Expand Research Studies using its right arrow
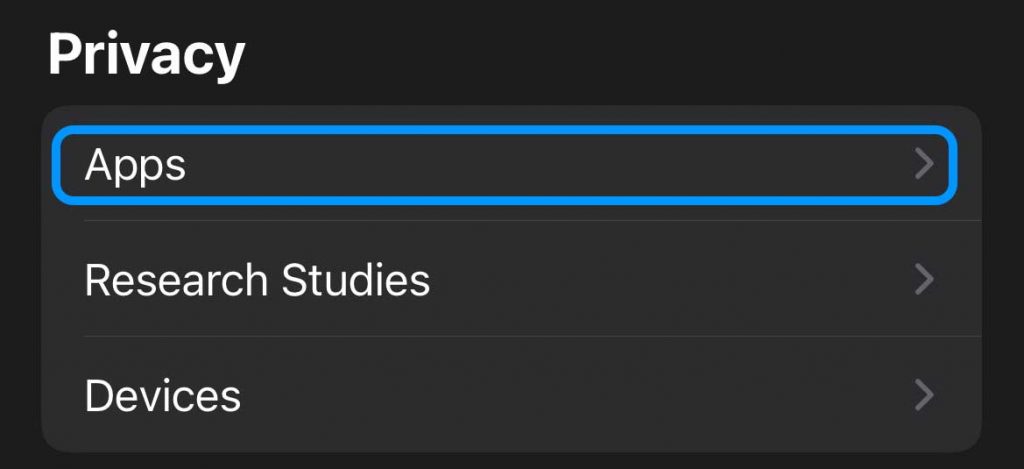The height and width of the screenshot is (469, 1024). click(924, 280)
